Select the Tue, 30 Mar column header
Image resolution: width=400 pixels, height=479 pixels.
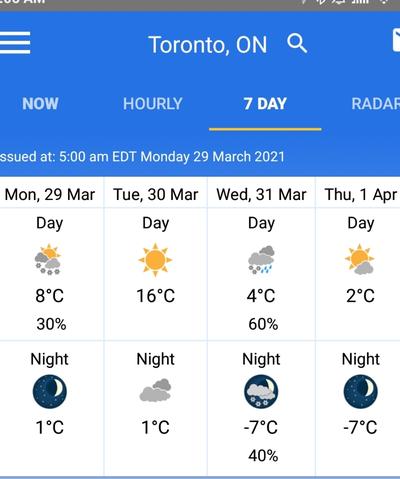[156, 194]
